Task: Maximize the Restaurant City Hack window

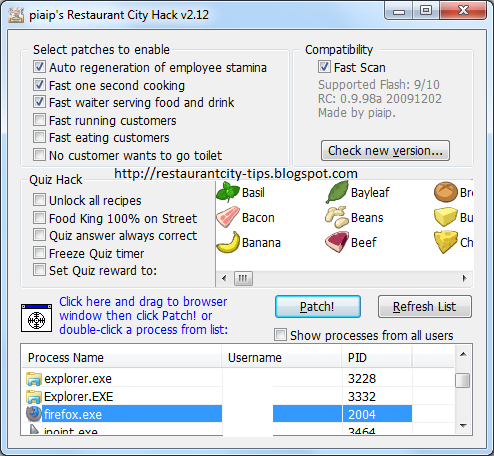Action: point(426,11)
